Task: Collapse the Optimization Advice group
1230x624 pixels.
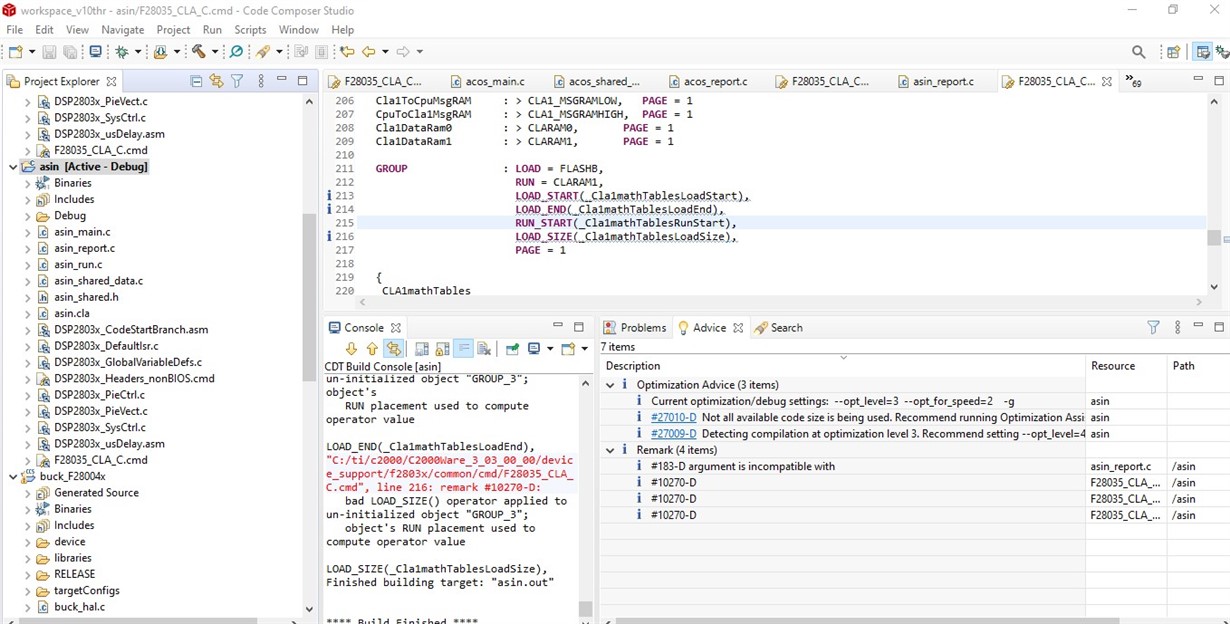Action: click(x=610, y=385)
